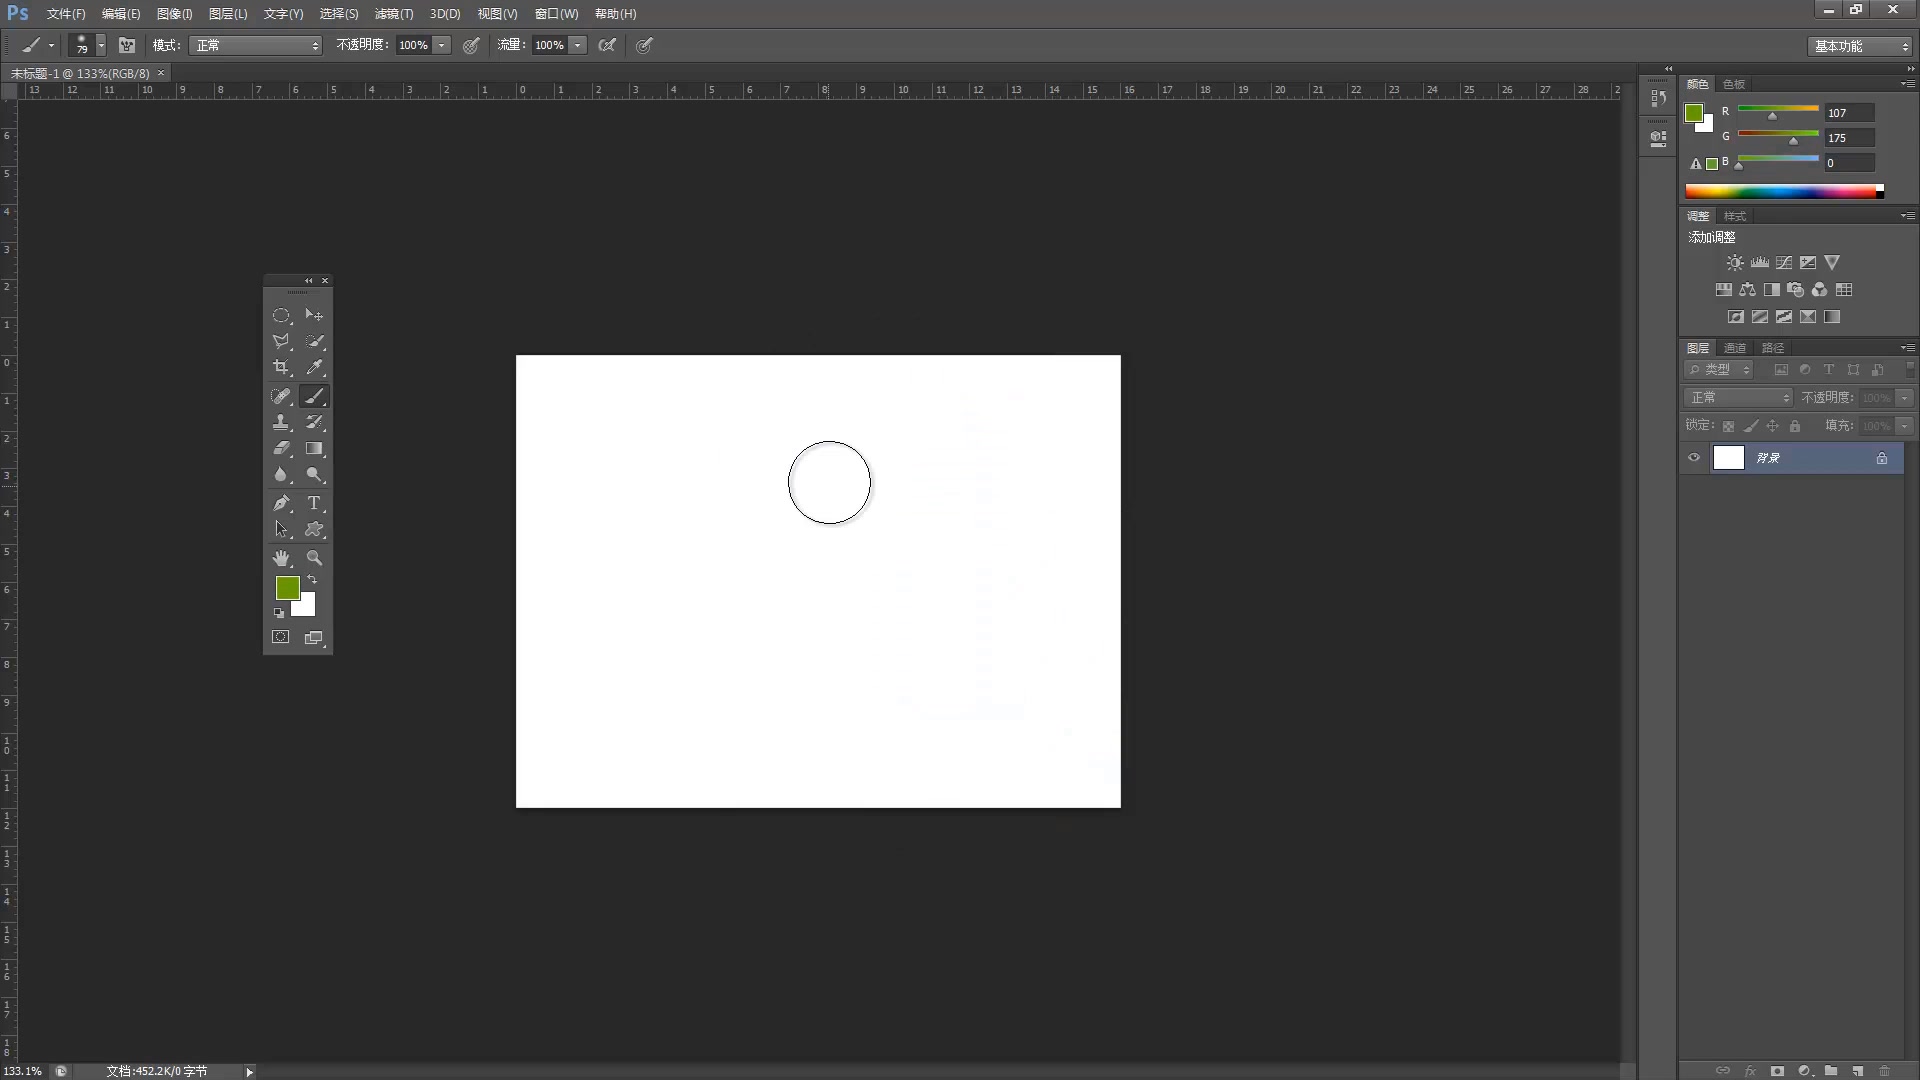This screenshot has height=1080, width=1920.
Task: Open the Curves adjustment icon
Action: coord(1783,262)
